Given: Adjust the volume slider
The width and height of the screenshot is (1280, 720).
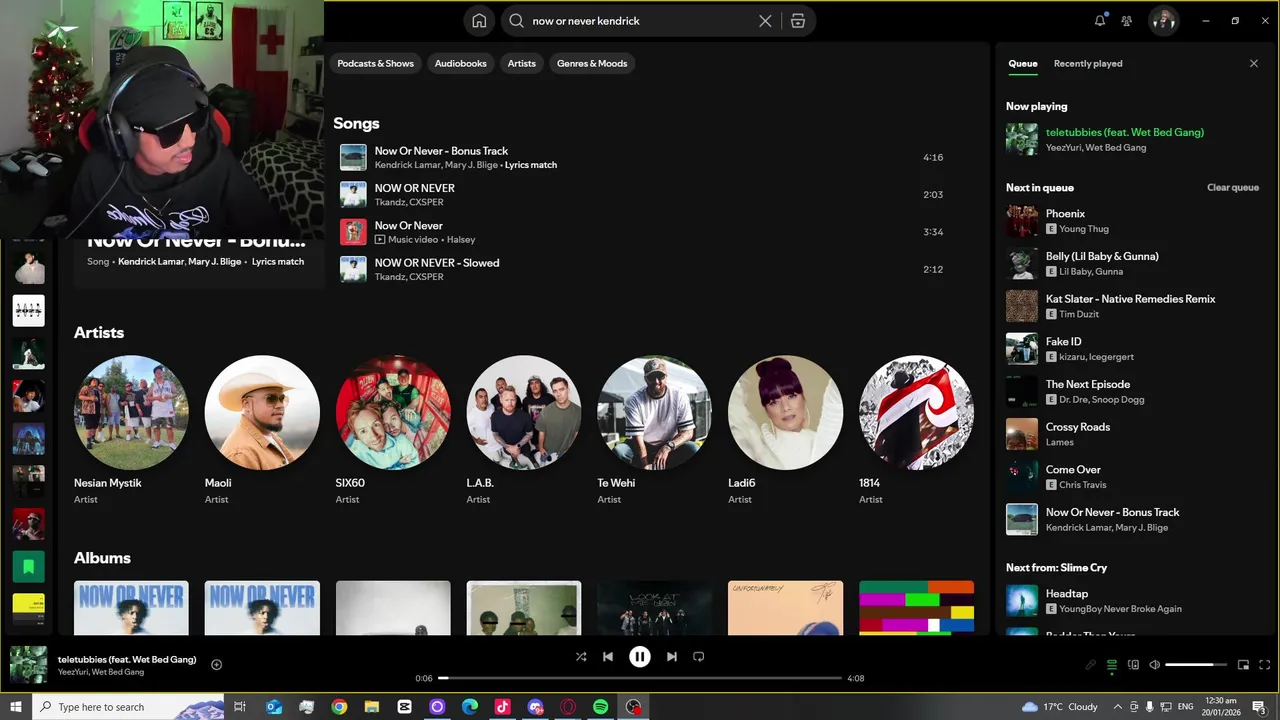Looking at the screenshot, I should tap(1196, 665).
